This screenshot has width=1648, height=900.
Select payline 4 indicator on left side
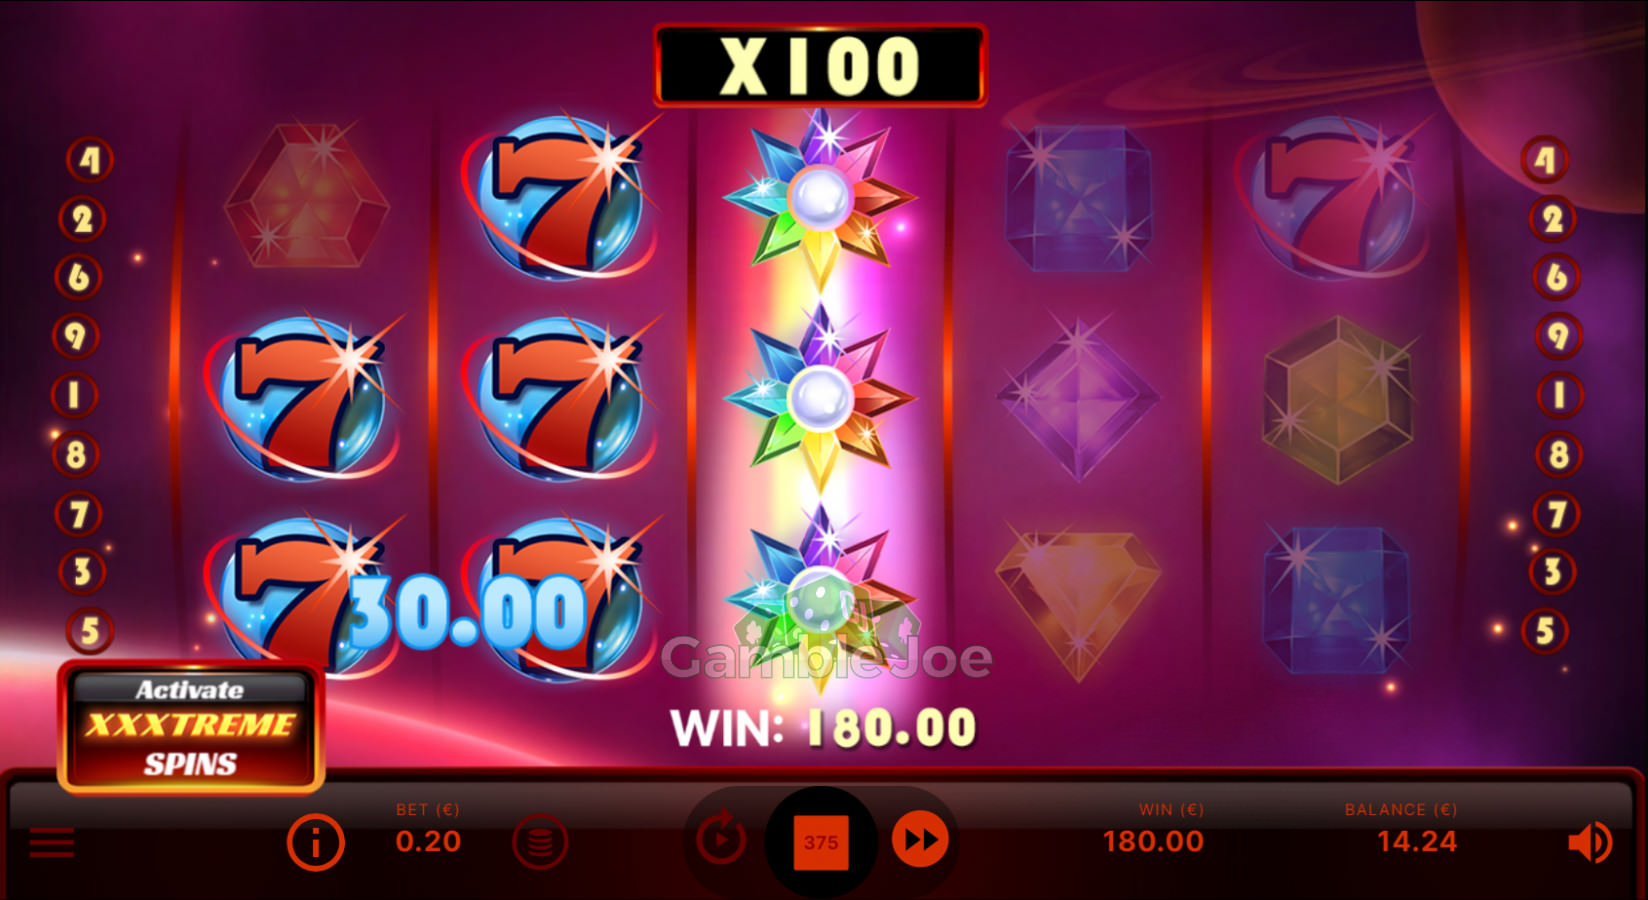[x=90, y=160]
